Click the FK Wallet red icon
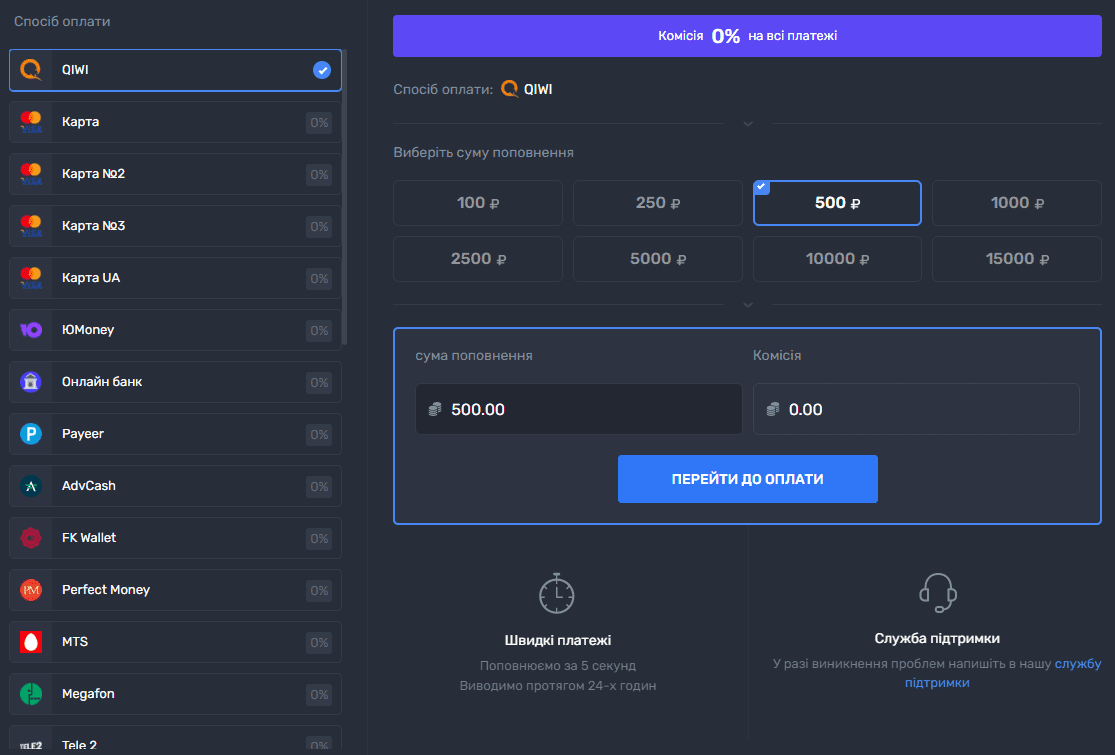1115x755 pixels. coord(31,538)
